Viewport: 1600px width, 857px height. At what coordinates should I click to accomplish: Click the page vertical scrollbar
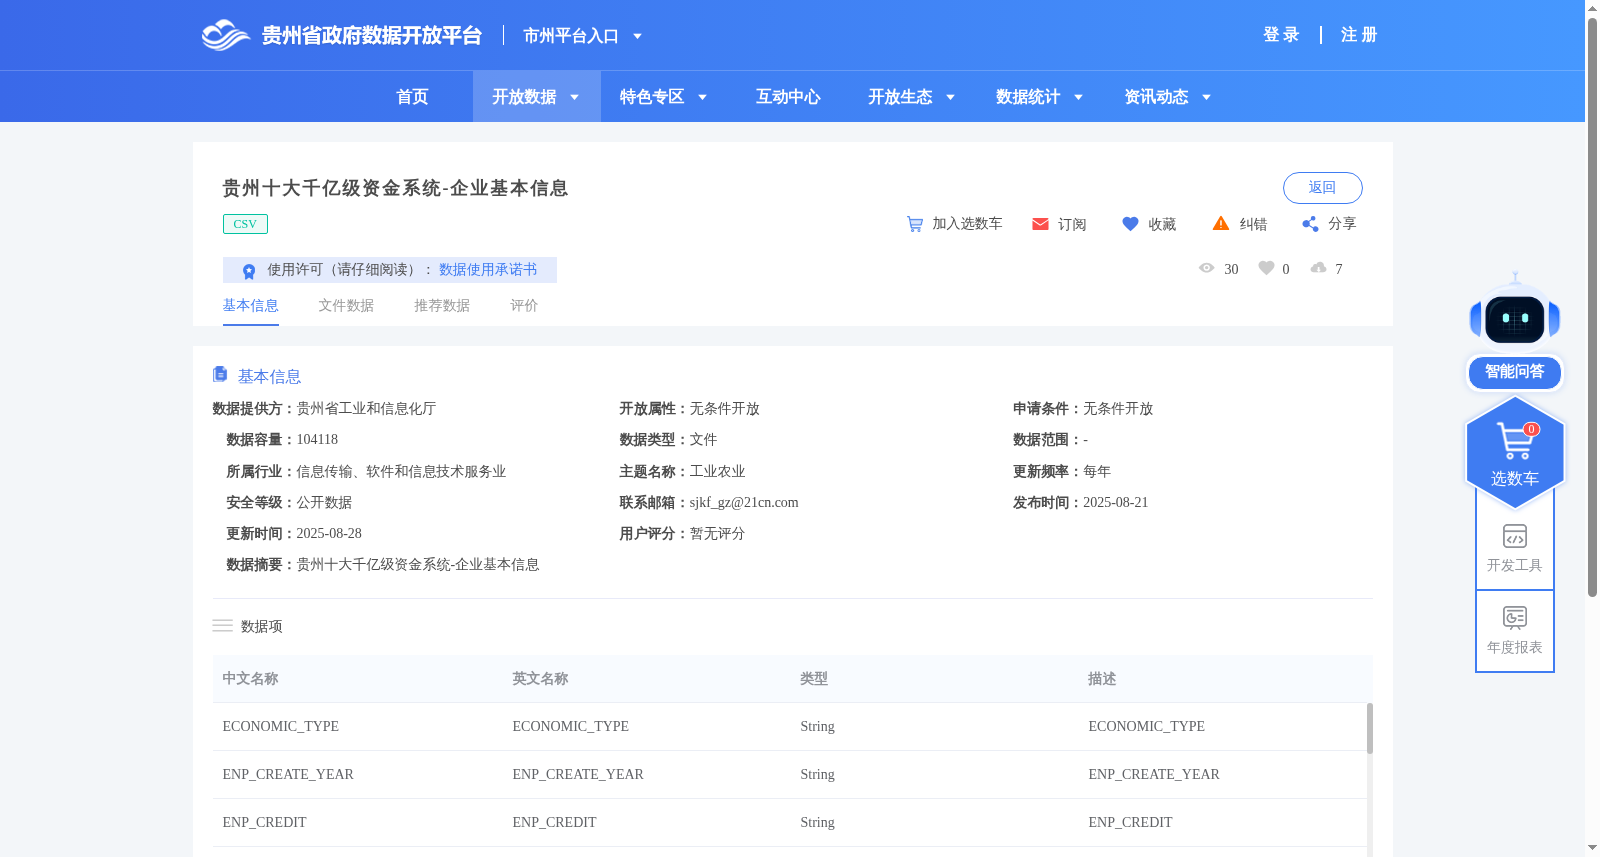point(1592,308)
